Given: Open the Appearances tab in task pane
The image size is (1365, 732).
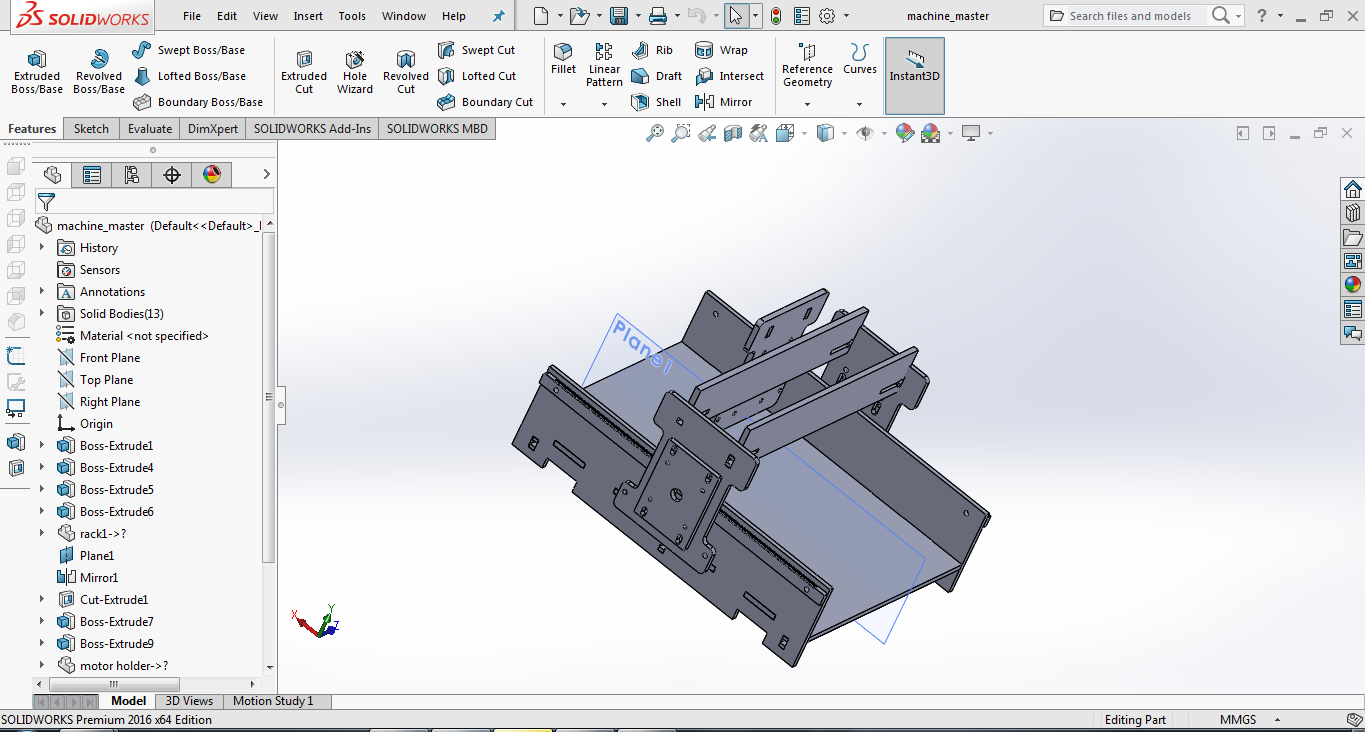Looking at the screenshot, I should point(1352,285).
